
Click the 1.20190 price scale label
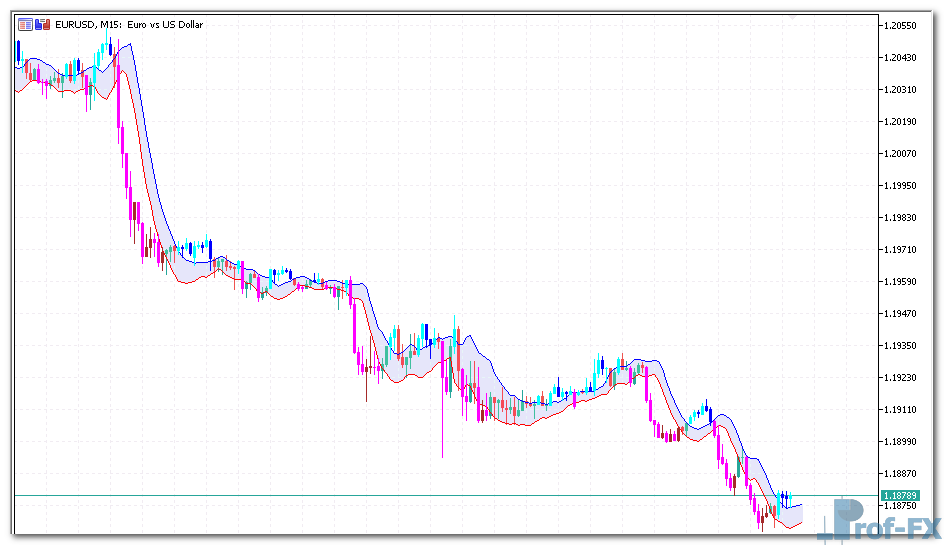[x=900, y=121]
